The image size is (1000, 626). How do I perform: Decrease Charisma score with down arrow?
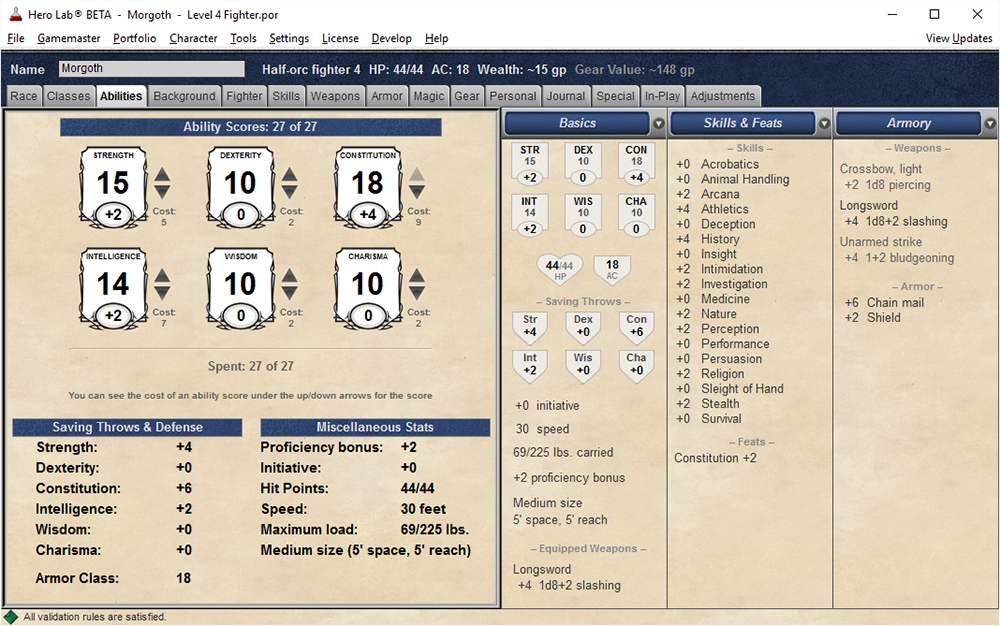(417, 293)
